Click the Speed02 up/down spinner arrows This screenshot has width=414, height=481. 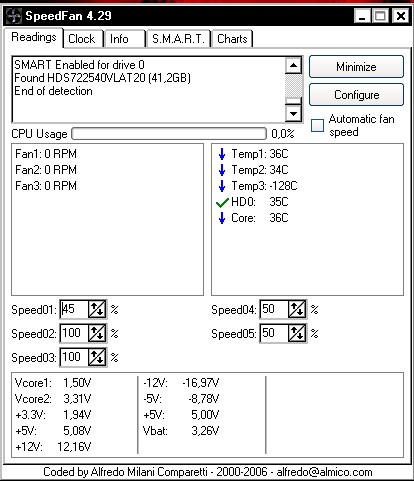click(x=97, y=333)
